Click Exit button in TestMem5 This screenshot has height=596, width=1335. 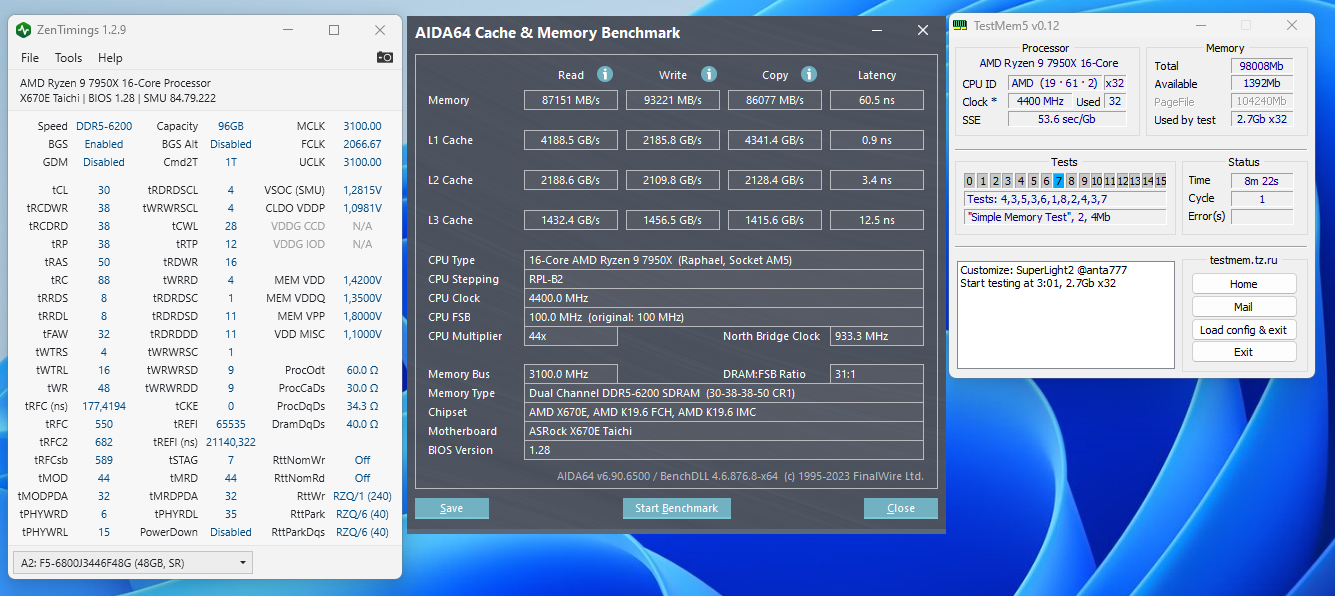[x=1244, y=352]
